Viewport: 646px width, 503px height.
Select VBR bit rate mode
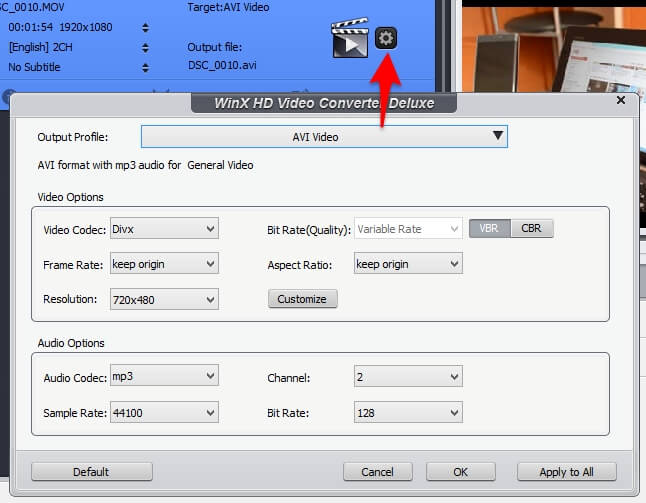[x=489, y=228]
